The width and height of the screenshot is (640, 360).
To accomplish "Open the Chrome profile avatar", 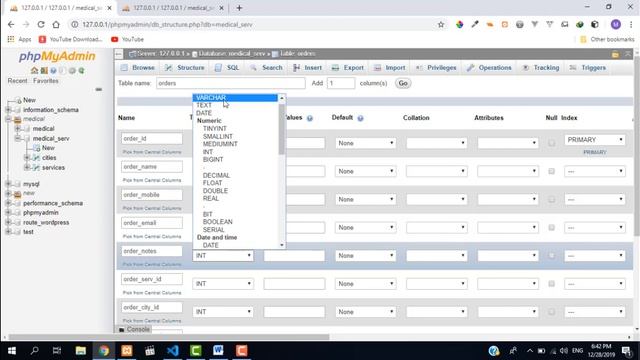I will [616, 24].
